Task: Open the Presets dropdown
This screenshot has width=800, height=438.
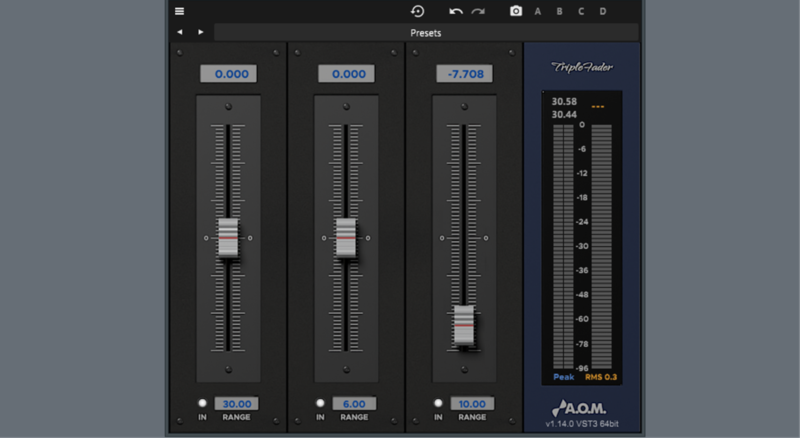Action: point(426,32)
